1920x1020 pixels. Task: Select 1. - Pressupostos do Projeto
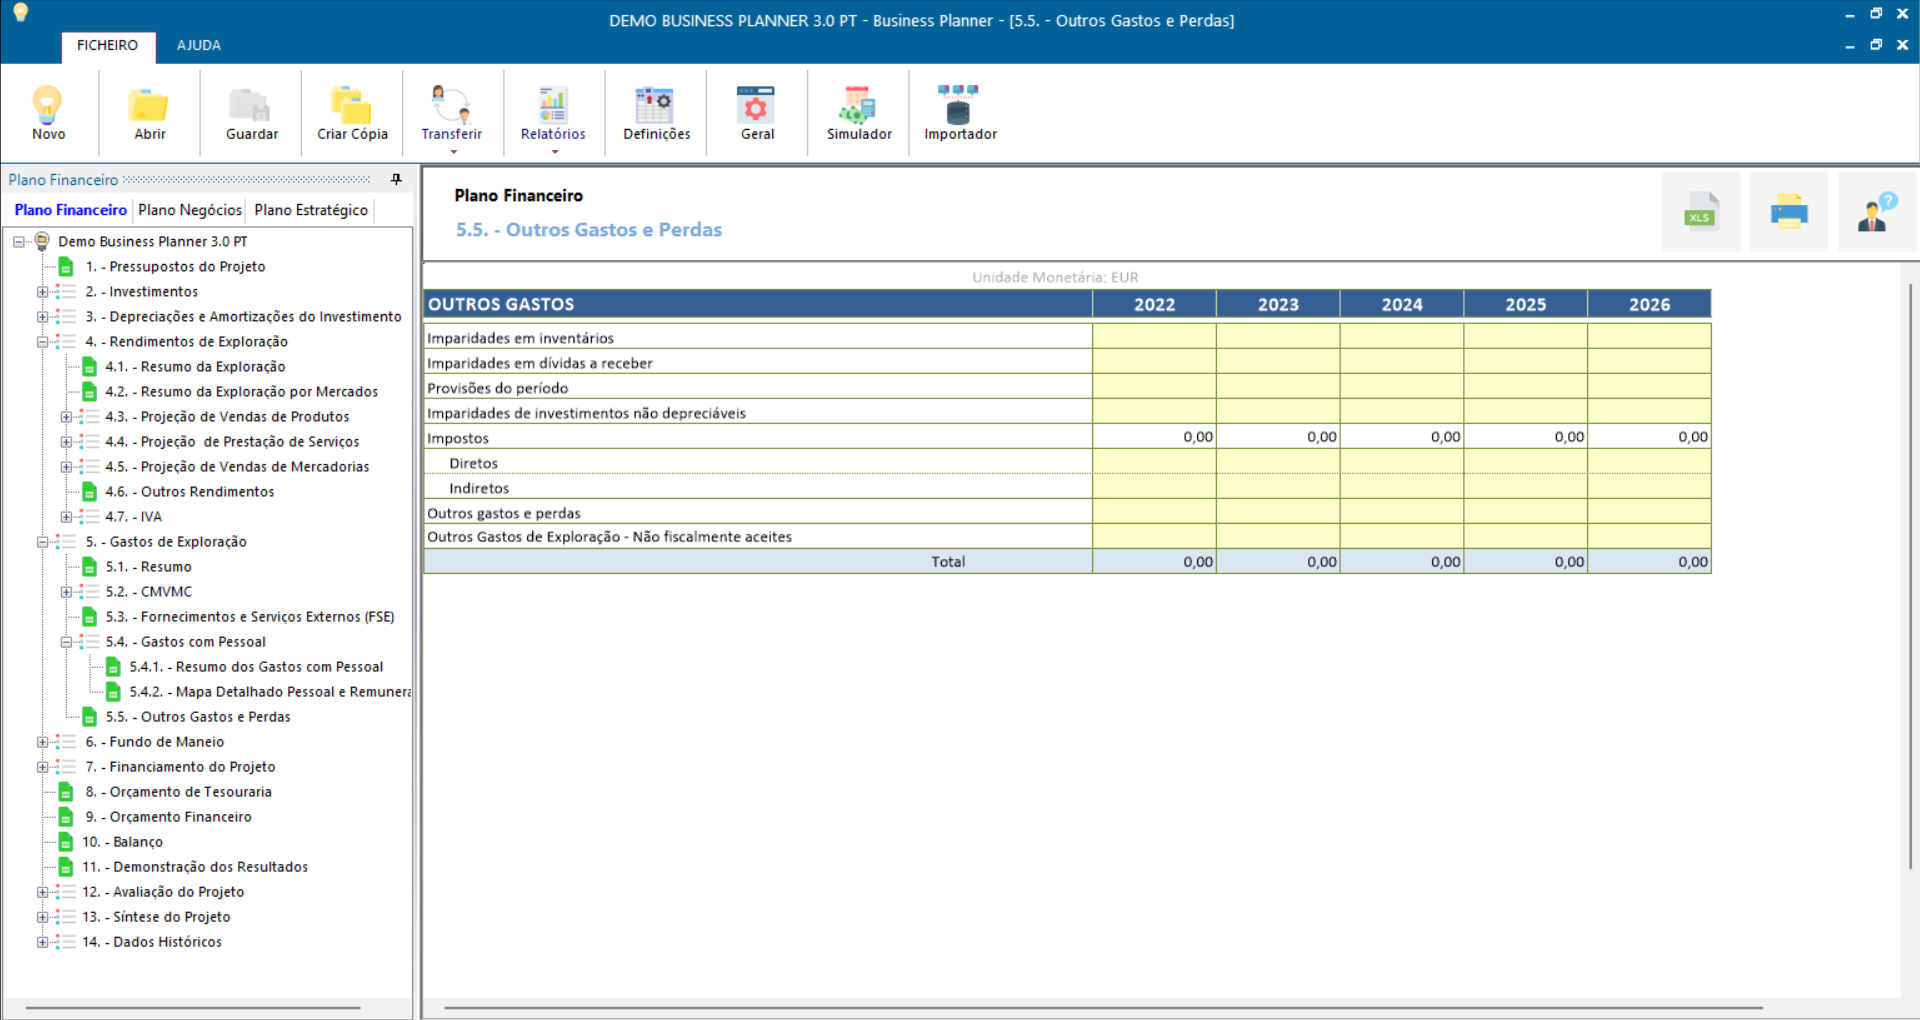(x=175, y=267)
